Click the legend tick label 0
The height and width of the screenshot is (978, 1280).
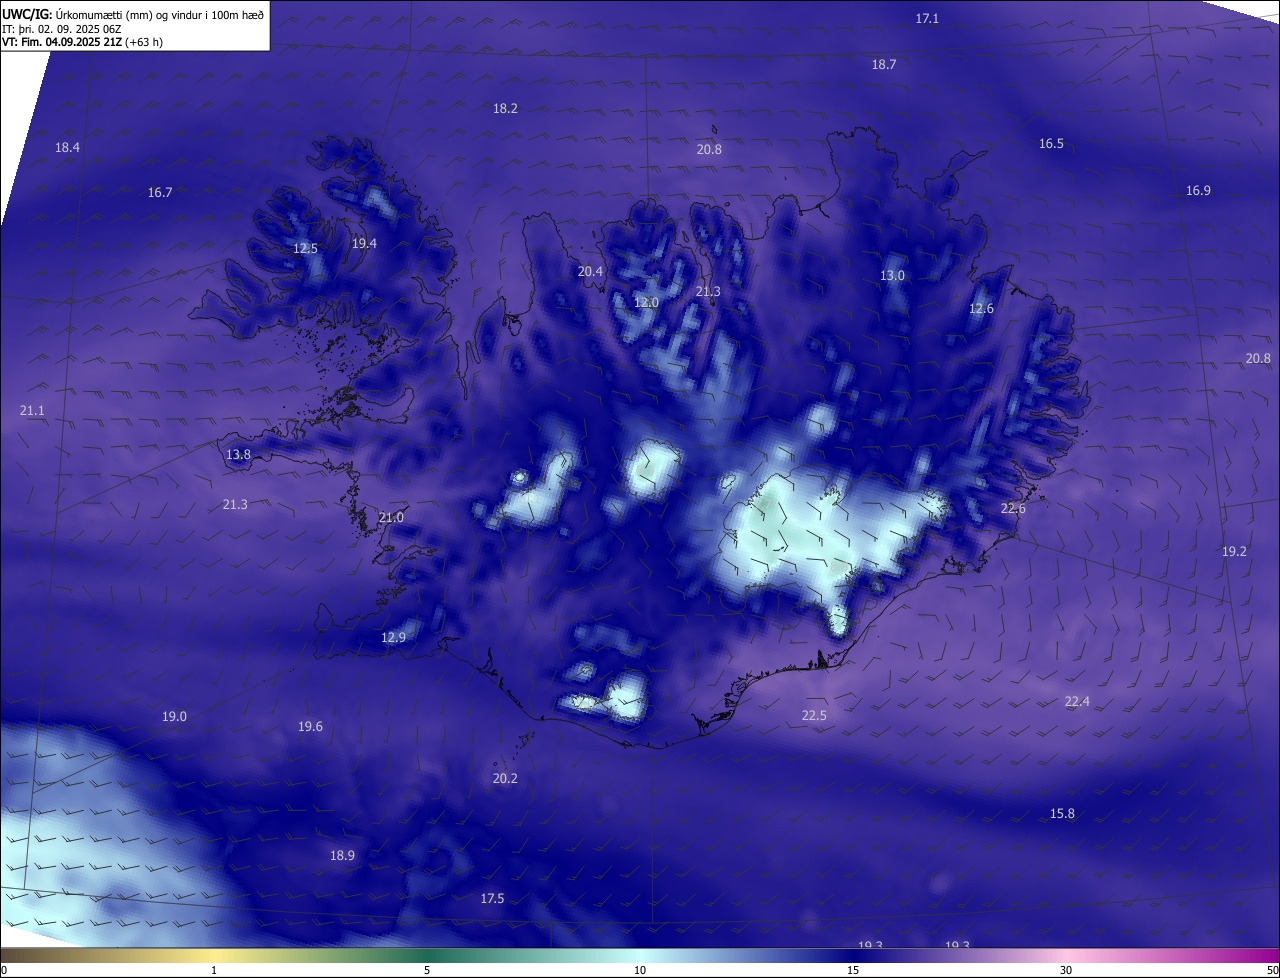click(4, 970)
